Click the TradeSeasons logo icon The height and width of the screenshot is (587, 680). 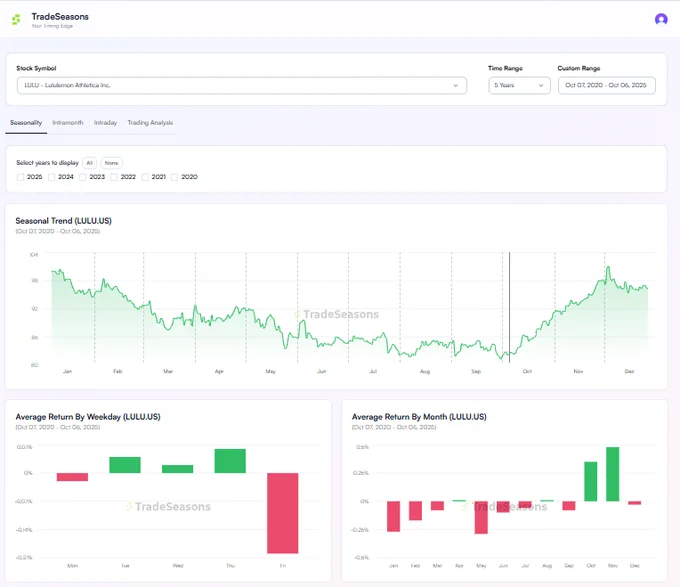16,20
